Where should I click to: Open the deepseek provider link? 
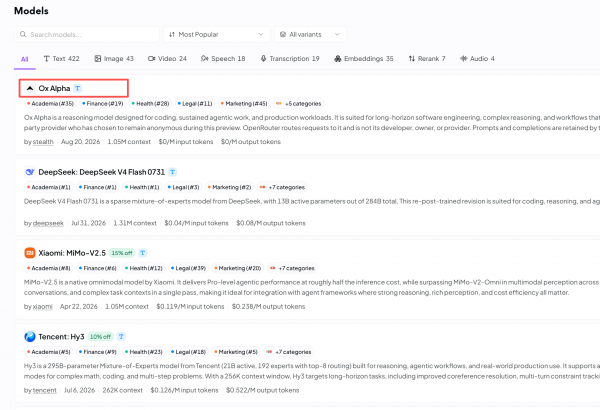pos(48,223)
